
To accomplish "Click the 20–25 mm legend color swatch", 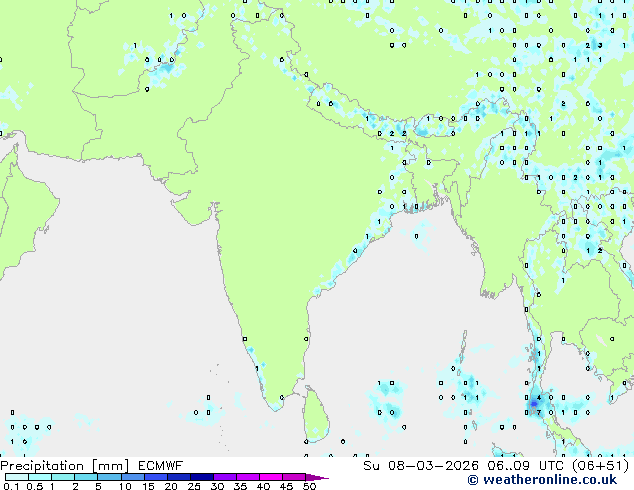I will pos(178,477).
